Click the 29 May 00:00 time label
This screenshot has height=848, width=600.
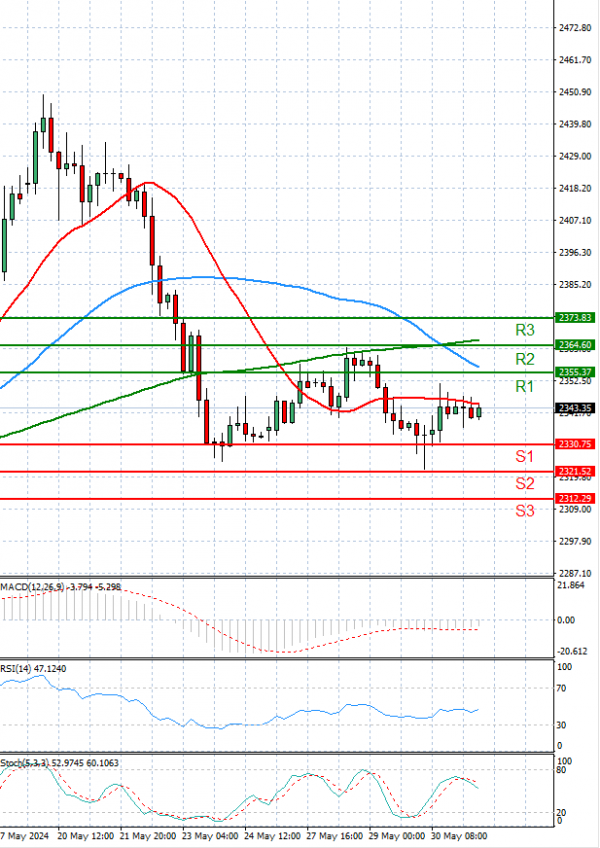[x=397, y=836]
